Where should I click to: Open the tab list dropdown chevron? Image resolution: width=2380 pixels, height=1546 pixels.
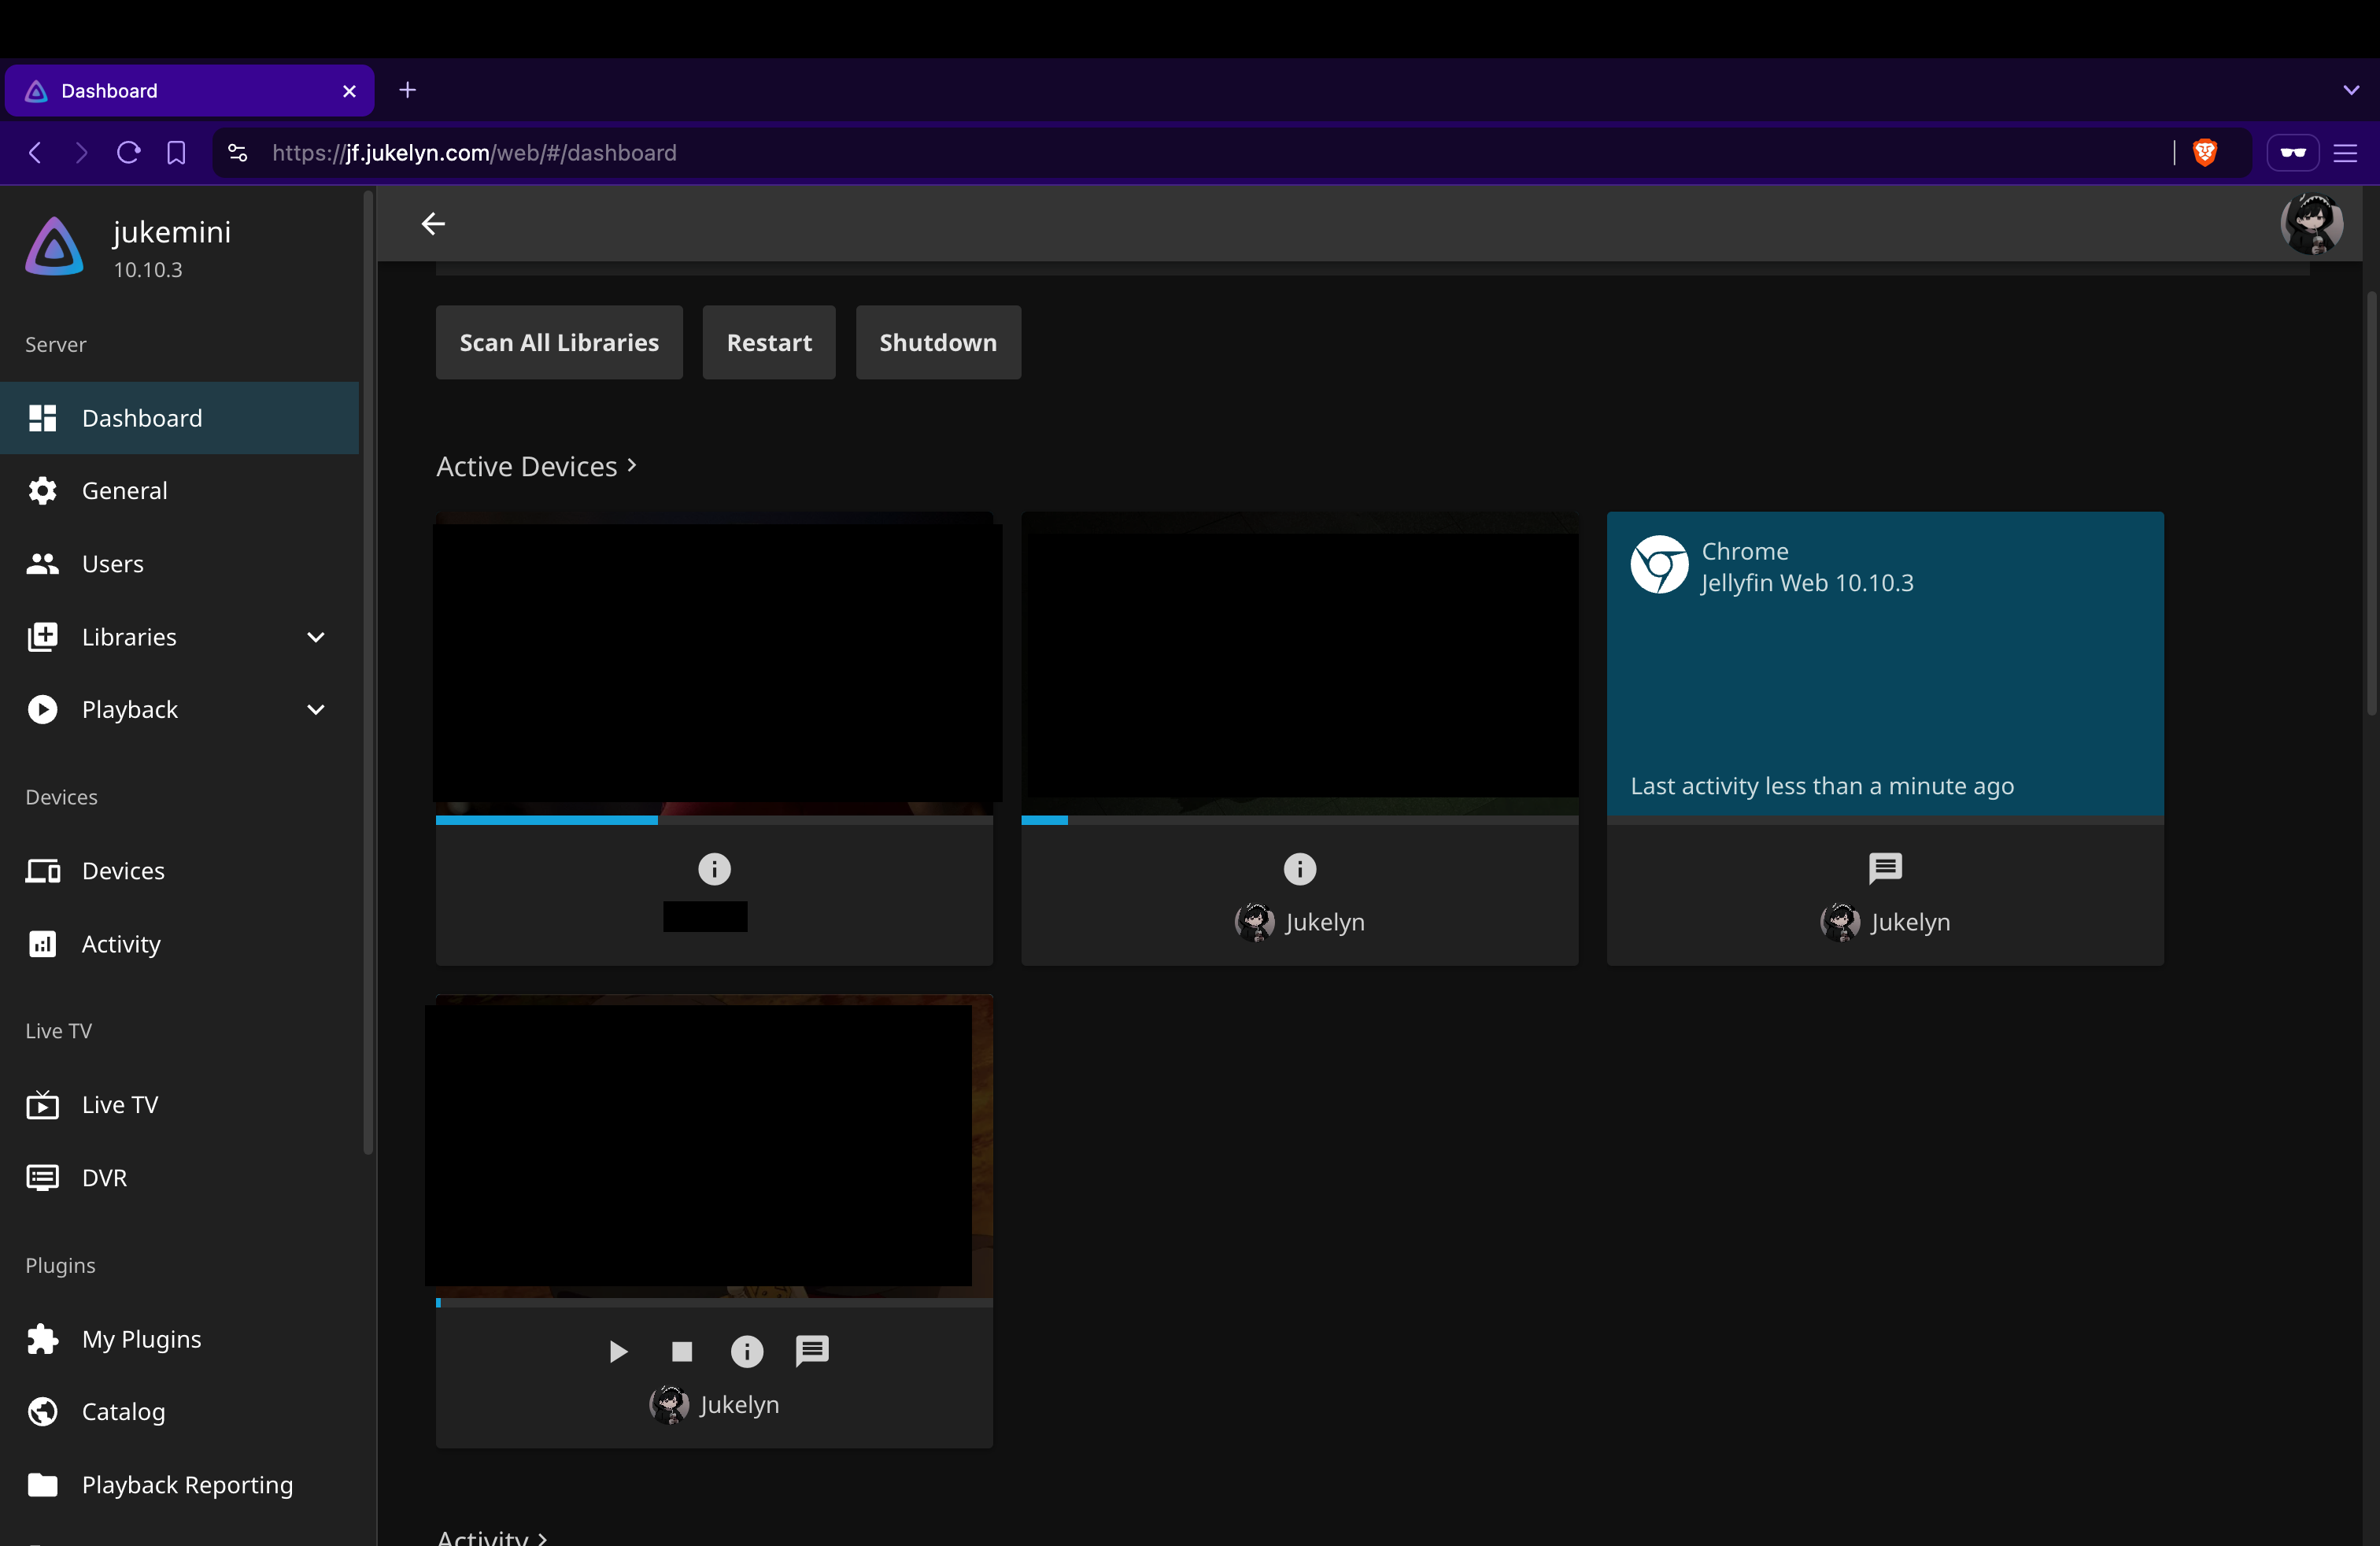click(2350, 90)
